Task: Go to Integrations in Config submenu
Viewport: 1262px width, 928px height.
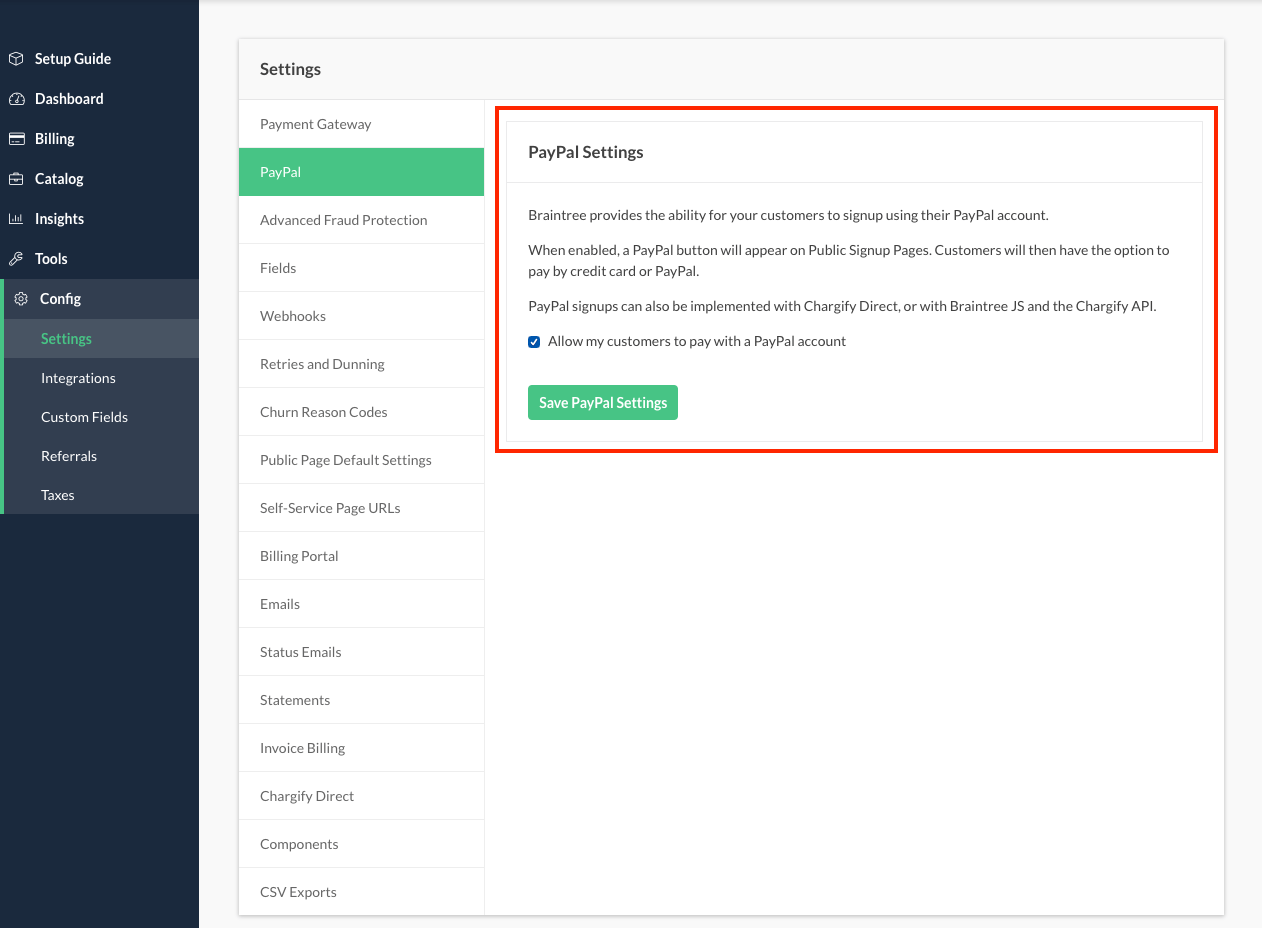Action: 78,378
